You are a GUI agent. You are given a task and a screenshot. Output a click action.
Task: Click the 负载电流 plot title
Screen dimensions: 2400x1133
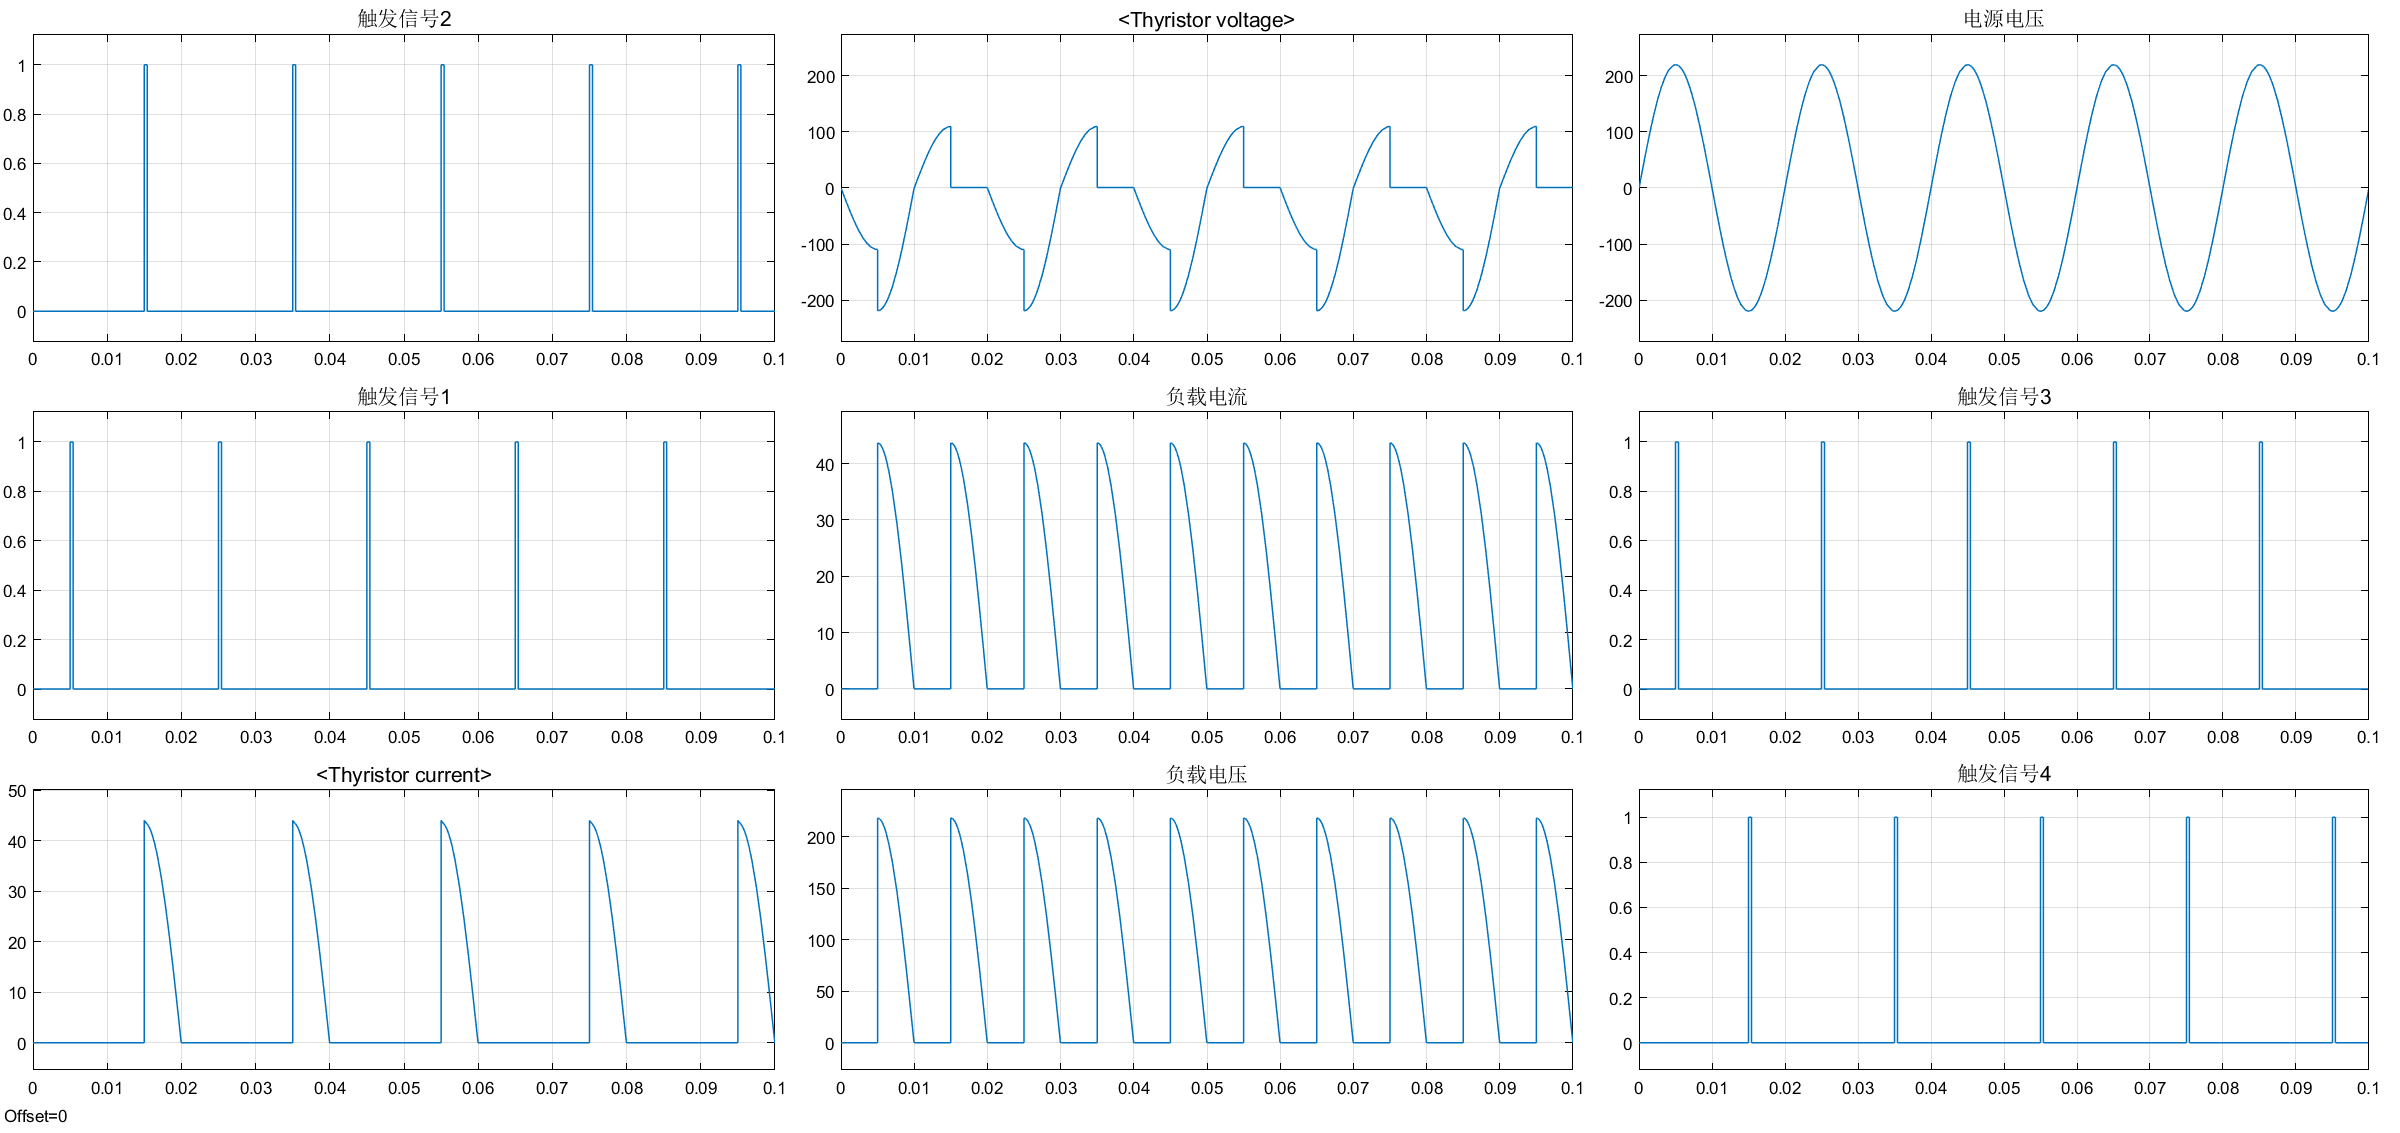tap(1206, 397)
